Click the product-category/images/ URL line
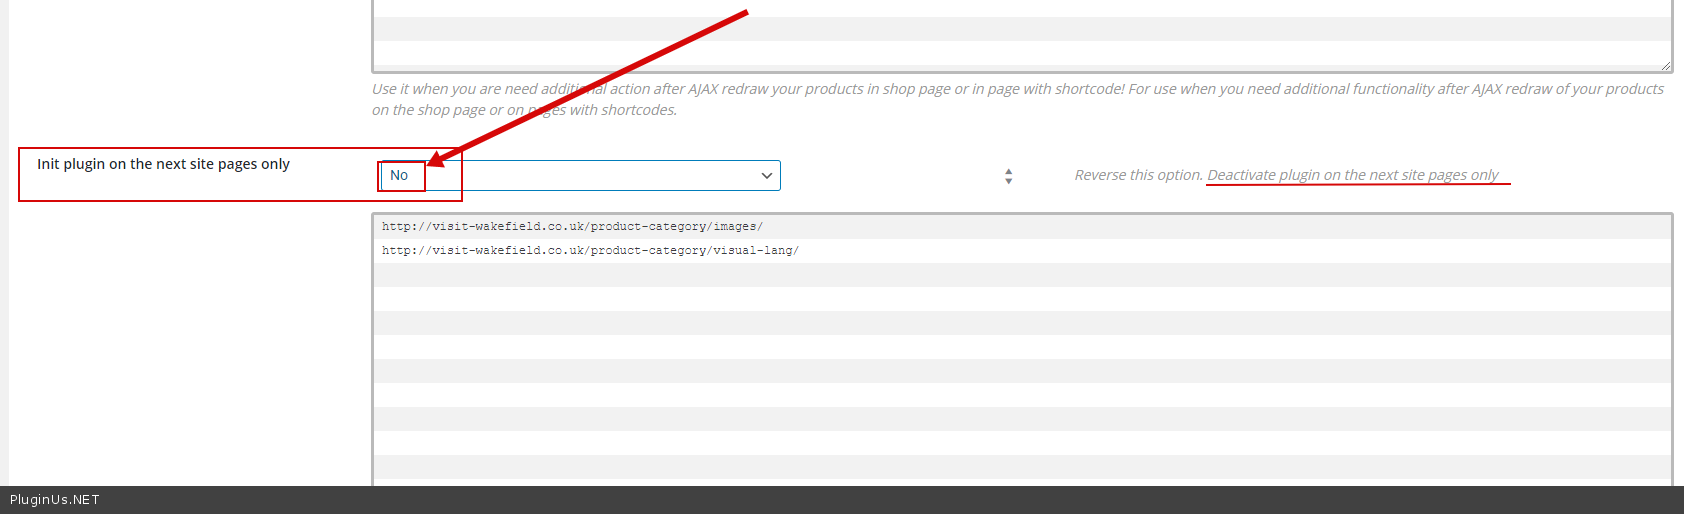Image resolution: width=1684 pixels, height=514 pixels. click(572, 227)
